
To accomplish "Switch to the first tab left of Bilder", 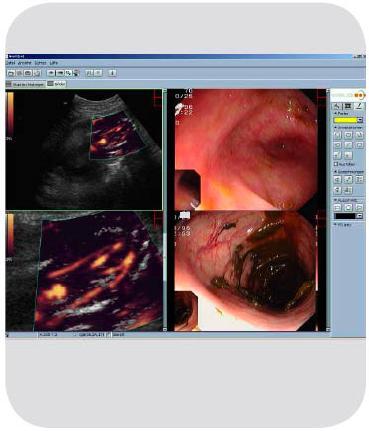I will 26,84.
